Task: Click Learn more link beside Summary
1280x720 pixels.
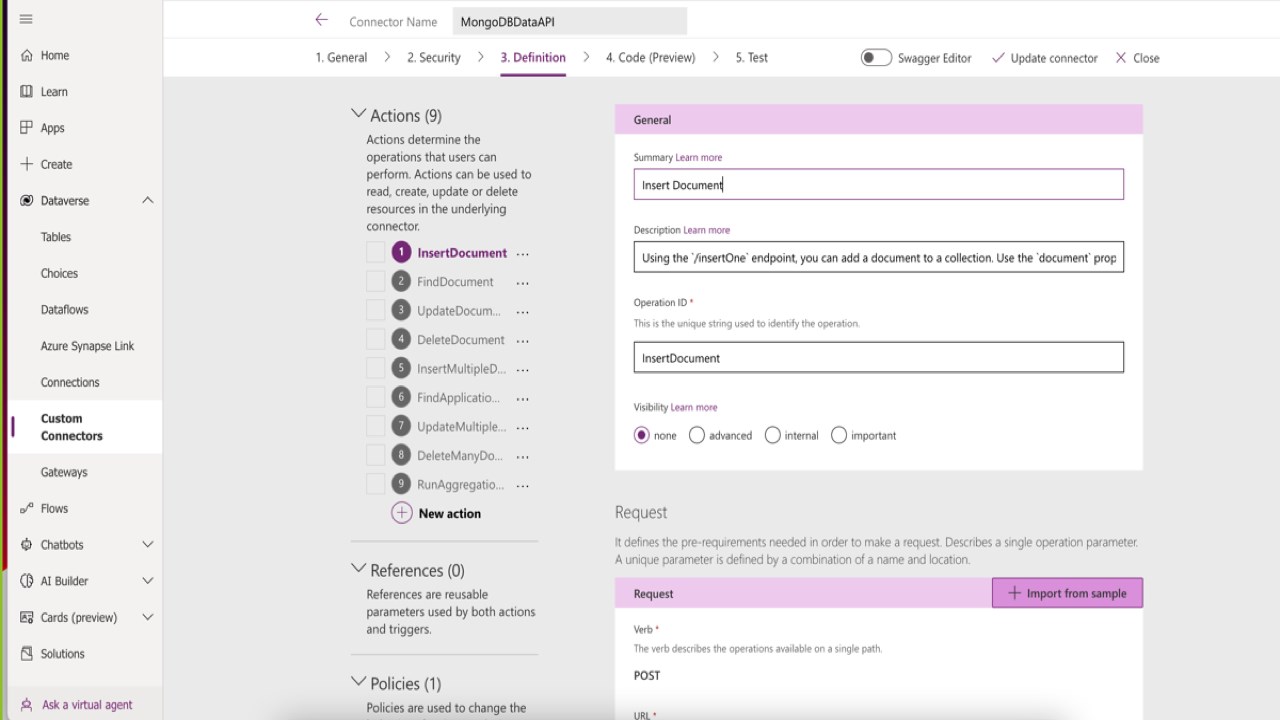Action: tap(698, 157)
